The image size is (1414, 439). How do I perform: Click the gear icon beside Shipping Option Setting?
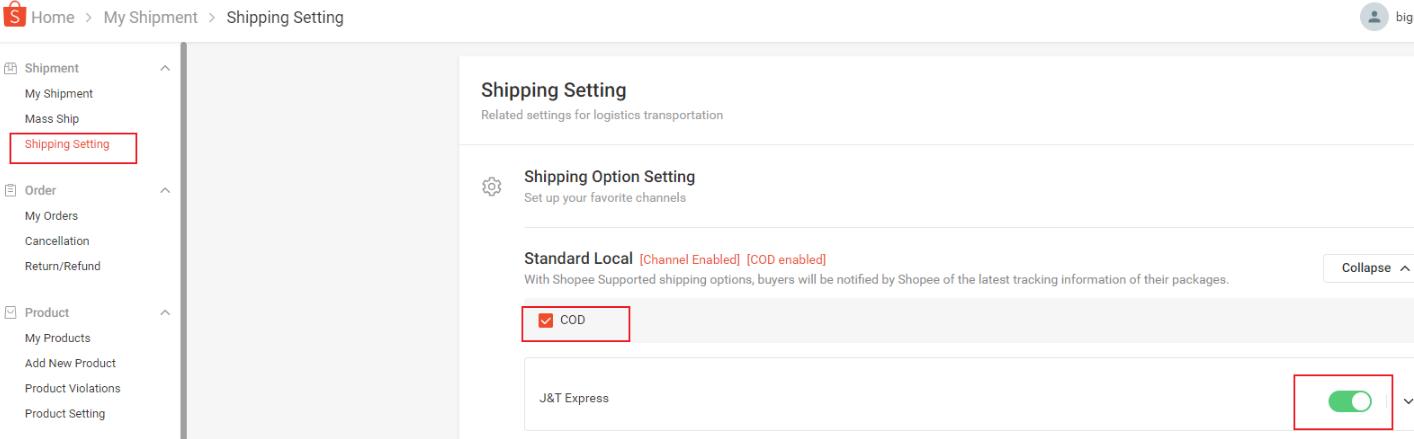(x=491, y=187)
